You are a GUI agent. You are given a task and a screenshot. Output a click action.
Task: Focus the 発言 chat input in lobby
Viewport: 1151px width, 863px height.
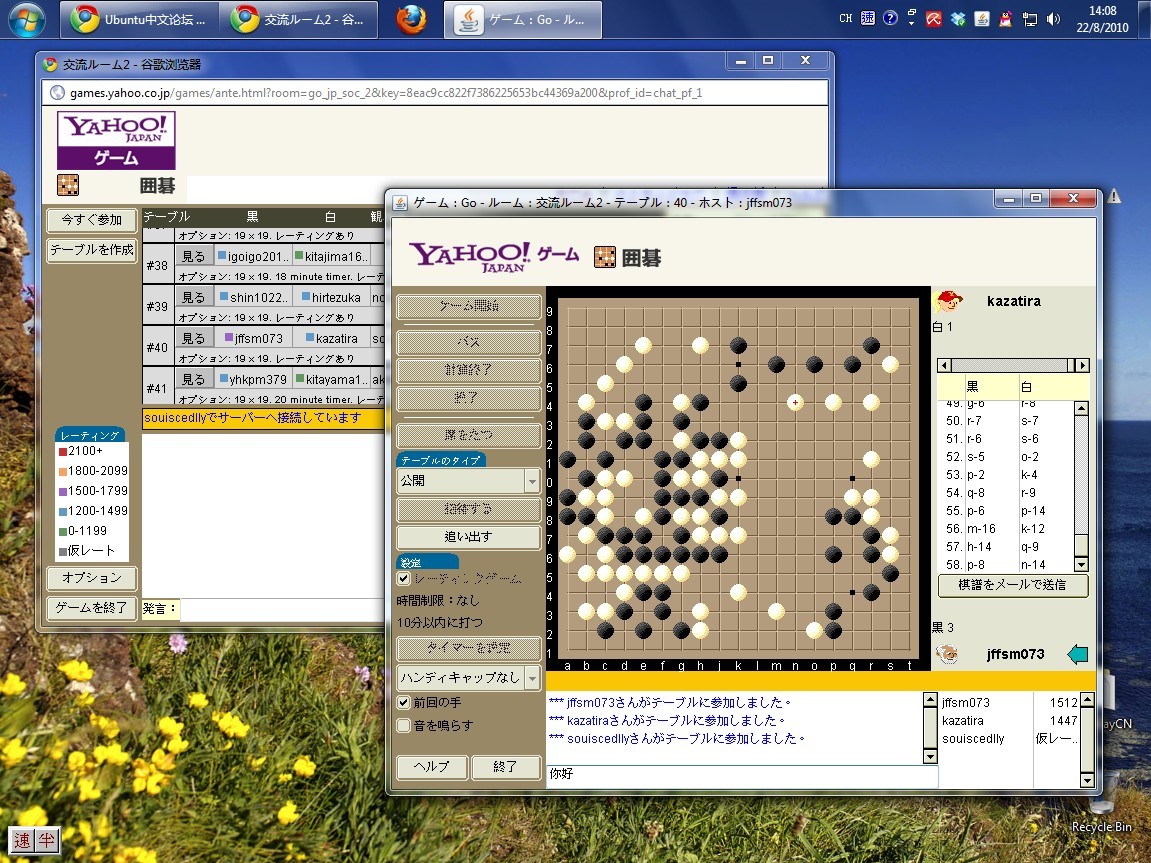click(282, 609)
